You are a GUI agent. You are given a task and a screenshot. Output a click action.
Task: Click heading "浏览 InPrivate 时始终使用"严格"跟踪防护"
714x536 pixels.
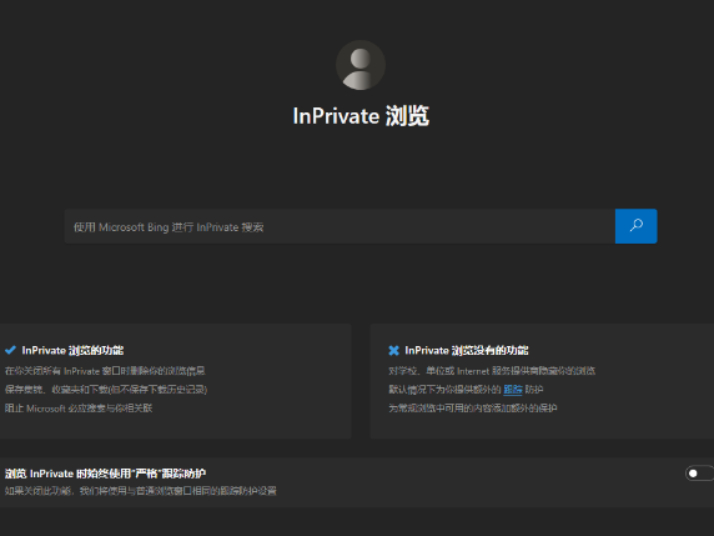pos(105,474)
